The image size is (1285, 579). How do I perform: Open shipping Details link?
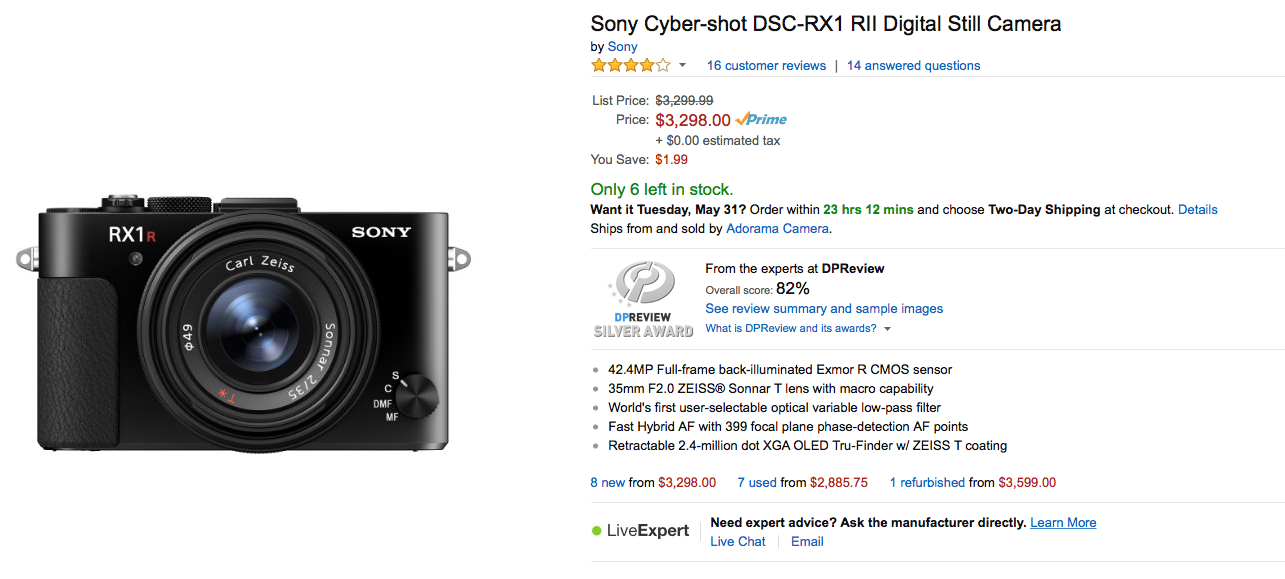click(1198, 210)
